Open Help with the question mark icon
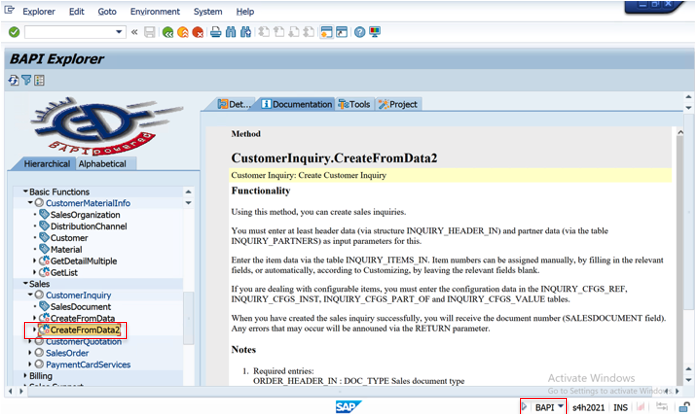The width and height of the screenshot is (695, 414). coord(360,32)
